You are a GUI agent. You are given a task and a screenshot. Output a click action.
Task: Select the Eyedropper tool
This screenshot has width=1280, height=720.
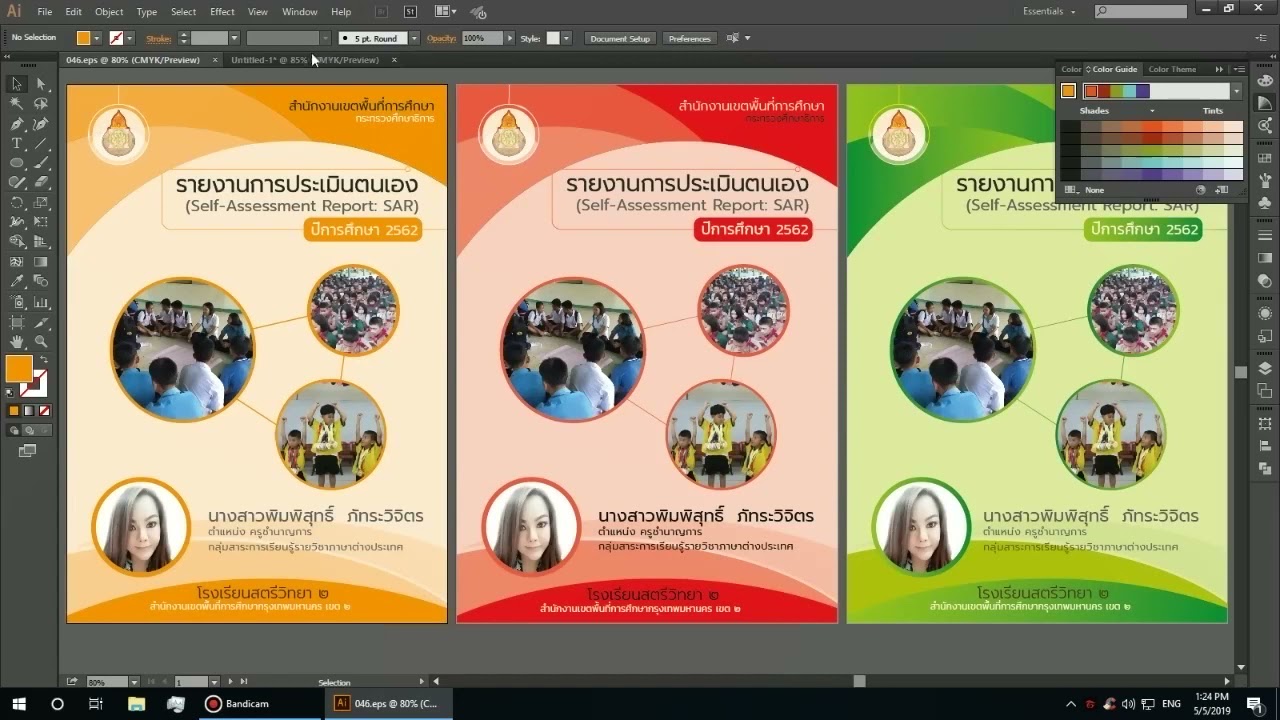17,282
